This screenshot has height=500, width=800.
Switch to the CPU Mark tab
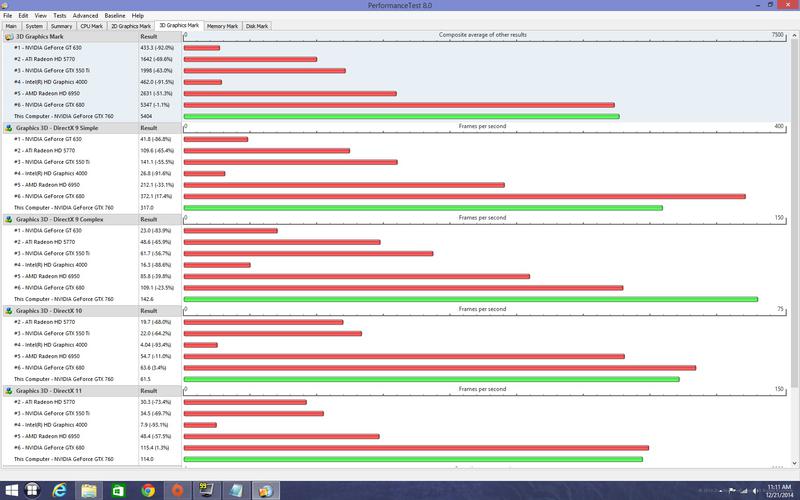[91, 26]
